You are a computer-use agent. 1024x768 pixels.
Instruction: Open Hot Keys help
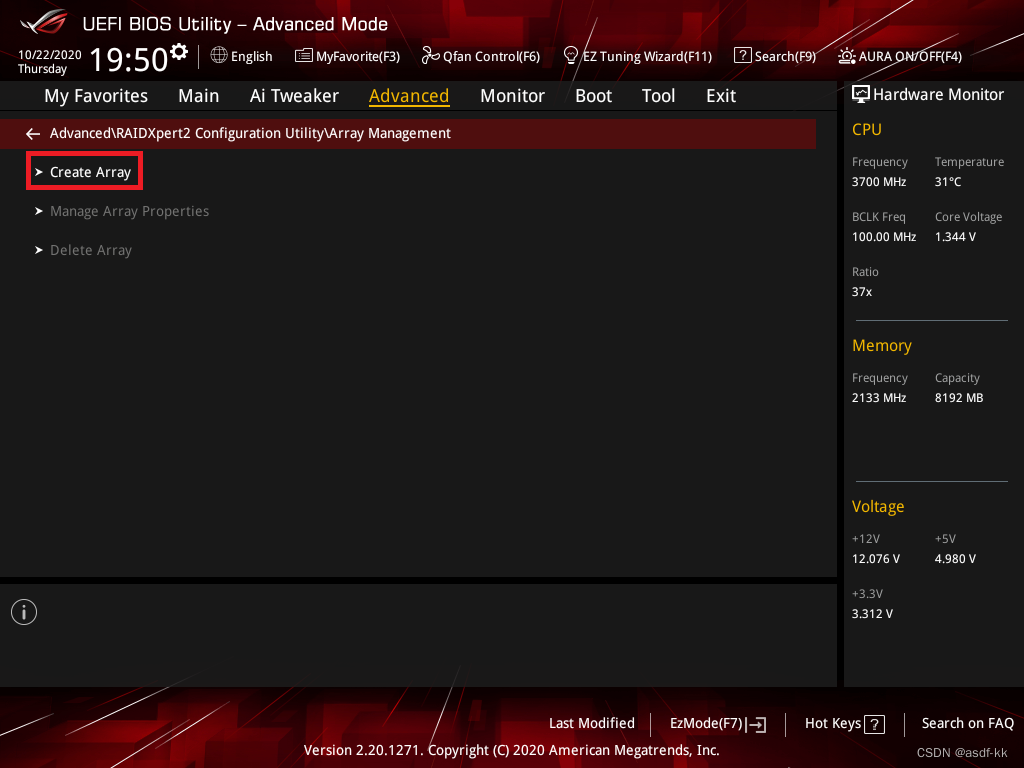[833, 724]
